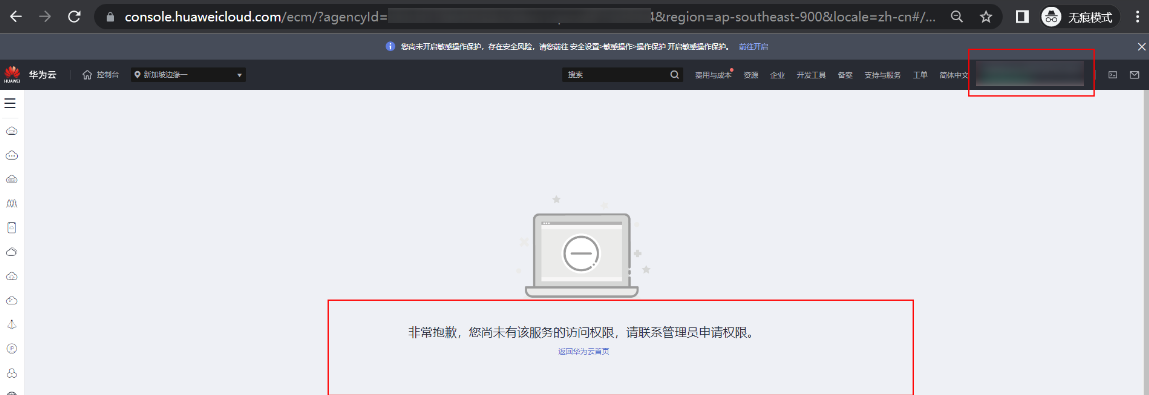Image resolution: width=1149 pixels, height=395 pixels.
Task: Click the lock icon in address bar
Action: [110, 16]
